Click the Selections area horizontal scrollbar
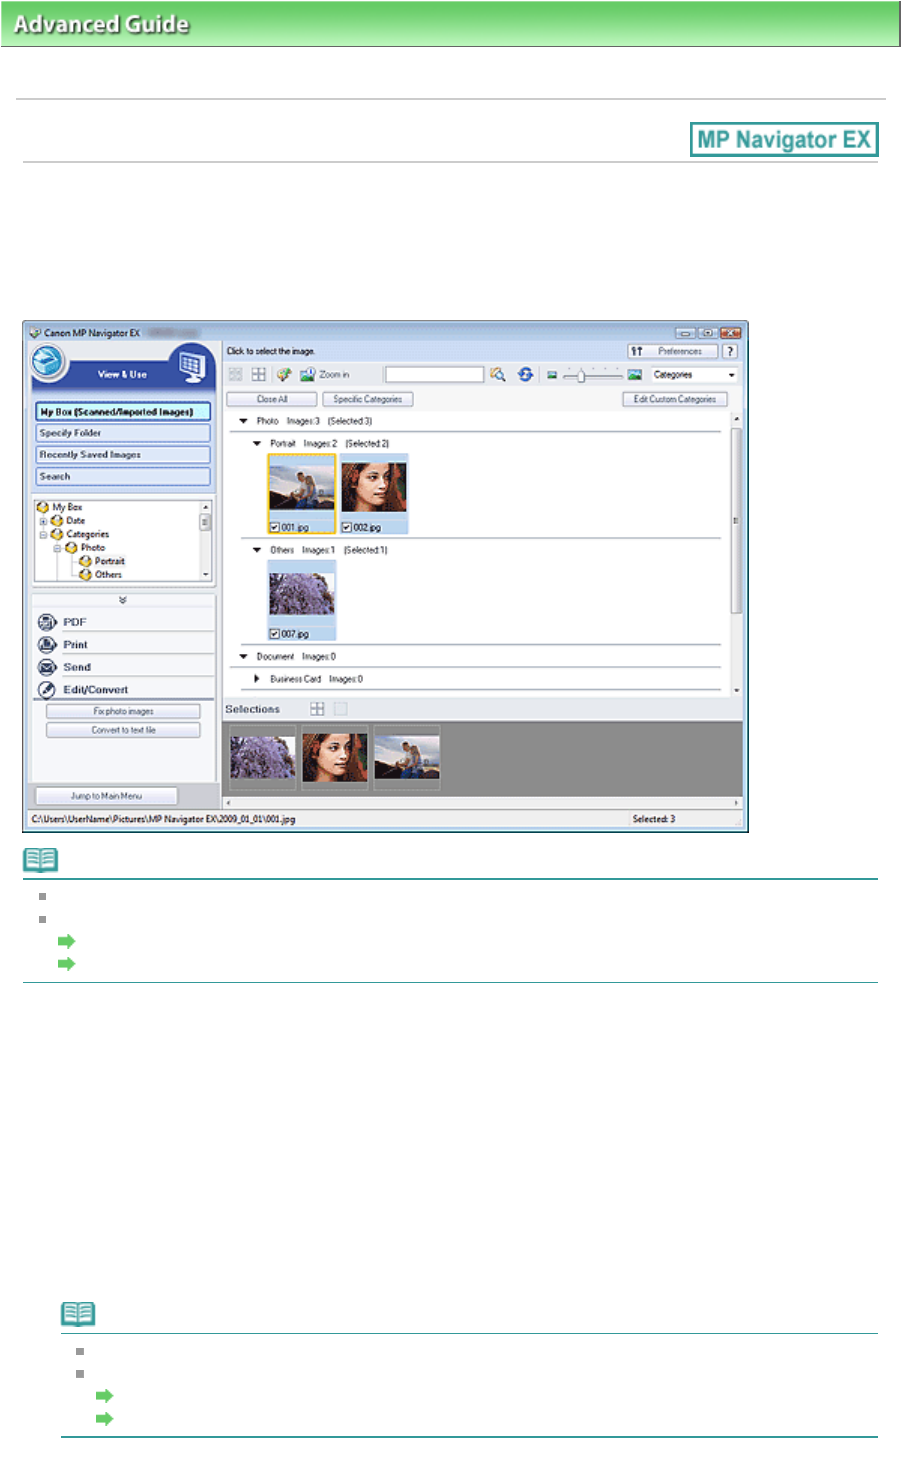The image size is (901, 1471). pyautogui.click(x=482, y=802)
